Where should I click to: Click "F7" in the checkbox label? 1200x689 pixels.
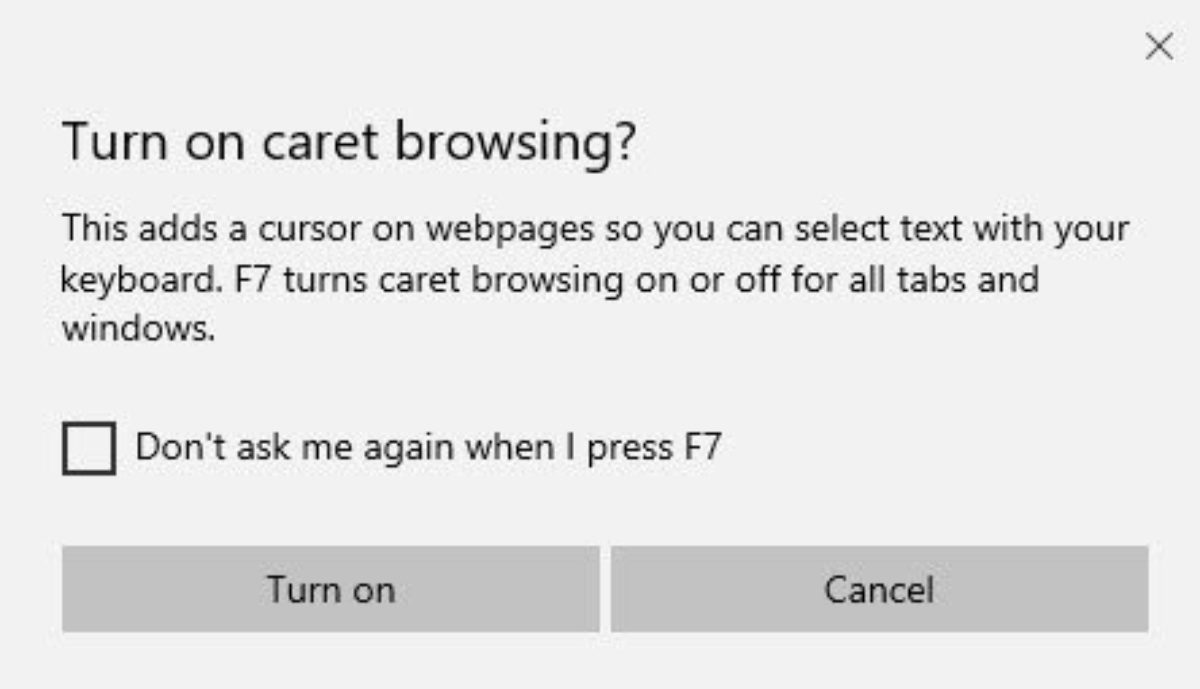[x=702, y=447]
